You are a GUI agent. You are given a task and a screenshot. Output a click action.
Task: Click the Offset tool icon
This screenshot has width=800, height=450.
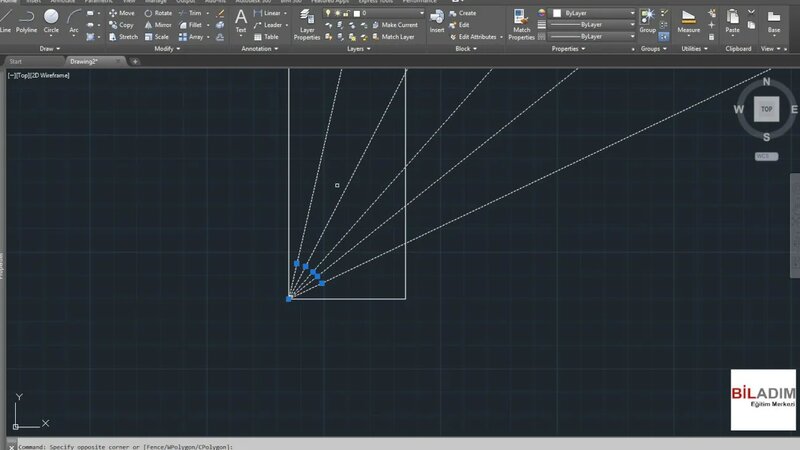(x=220, y=37)
